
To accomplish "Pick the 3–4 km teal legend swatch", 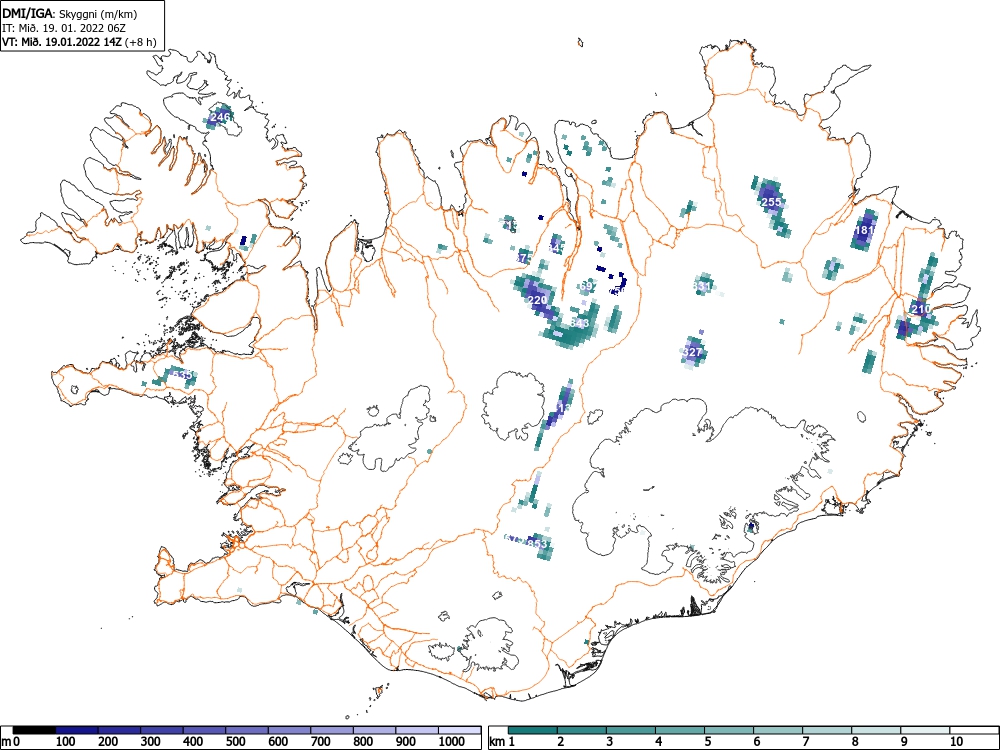I will tap(631, 730).
